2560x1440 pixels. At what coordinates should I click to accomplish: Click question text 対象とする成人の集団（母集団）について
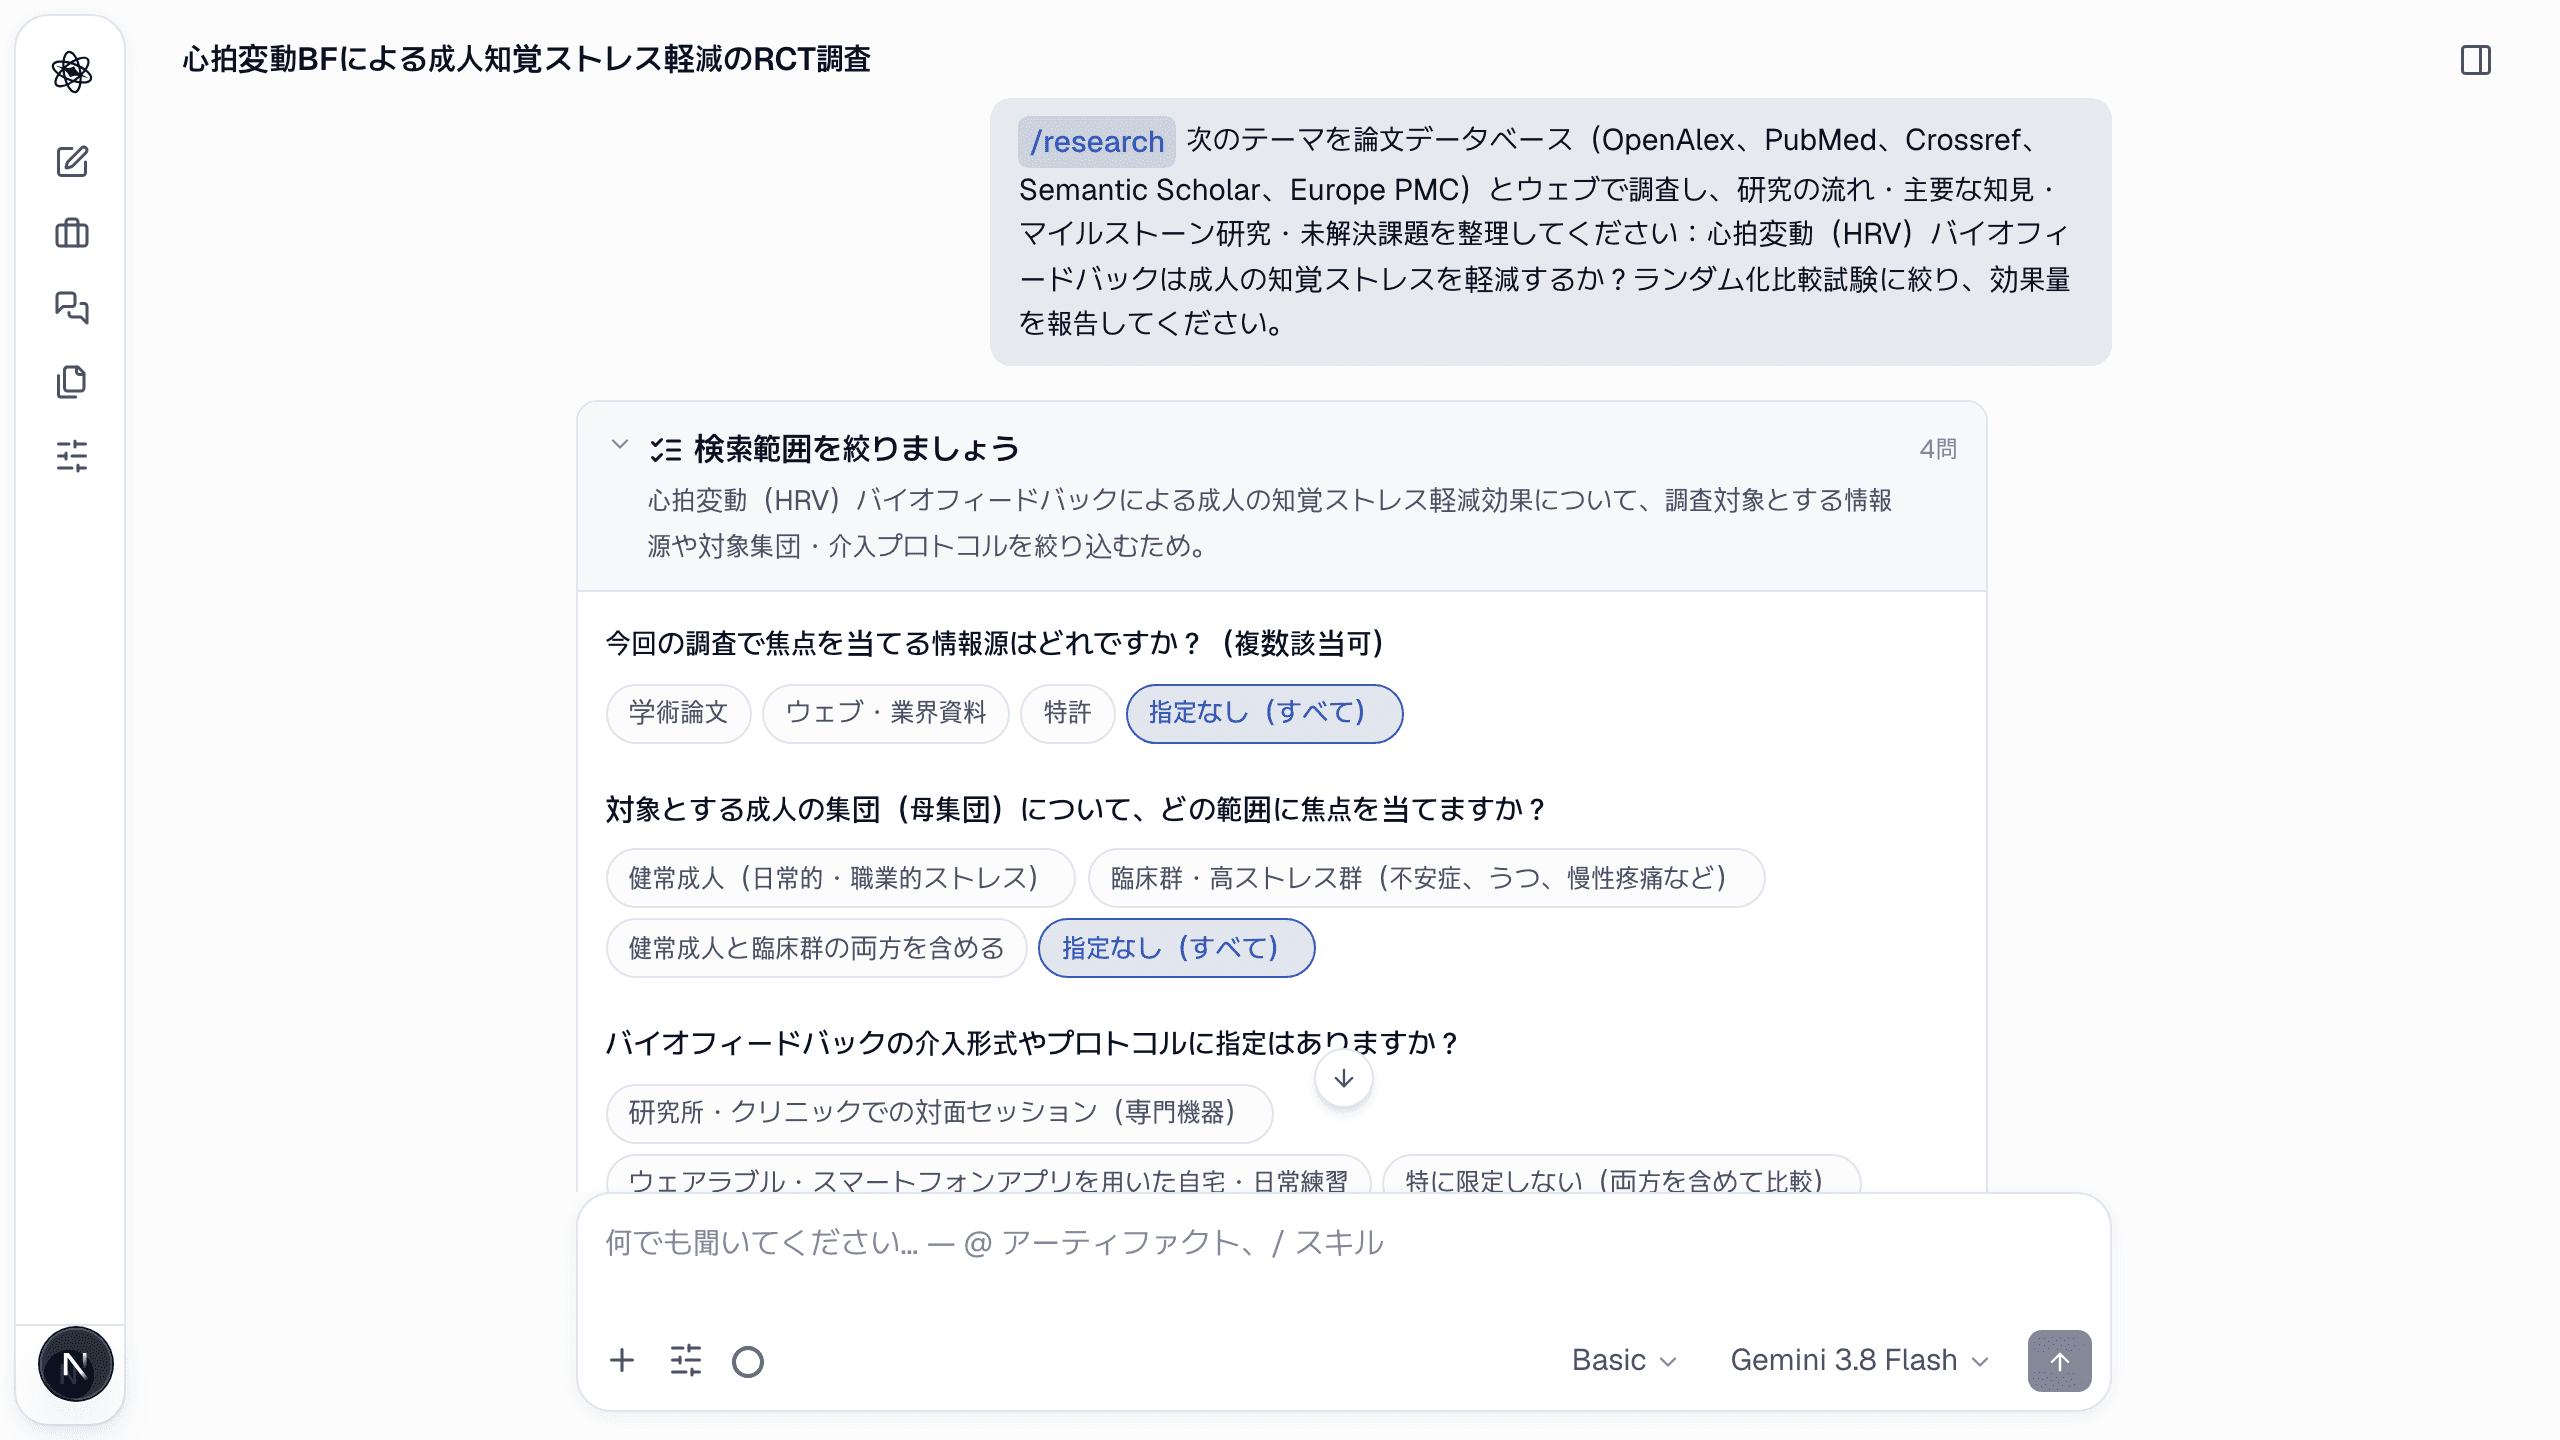click(x=1076, y=809)
